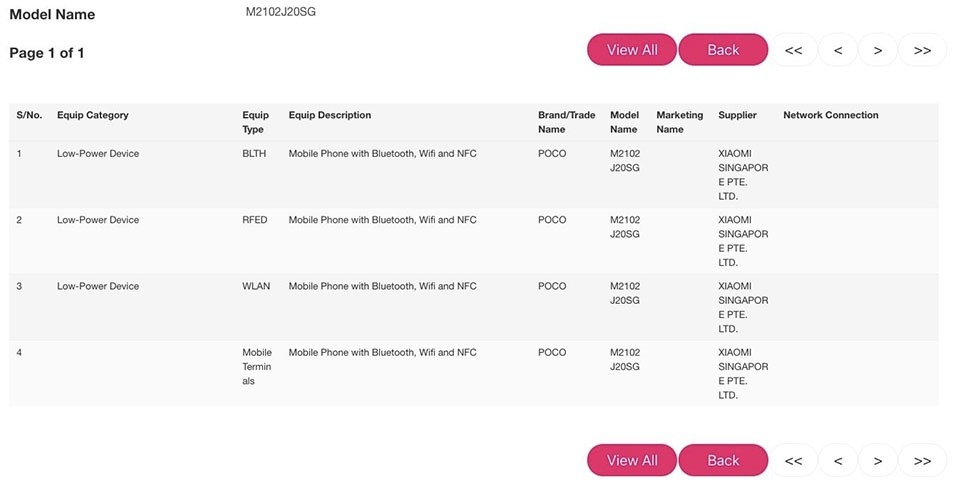Select the Equip Category column header

click(92, 115)
